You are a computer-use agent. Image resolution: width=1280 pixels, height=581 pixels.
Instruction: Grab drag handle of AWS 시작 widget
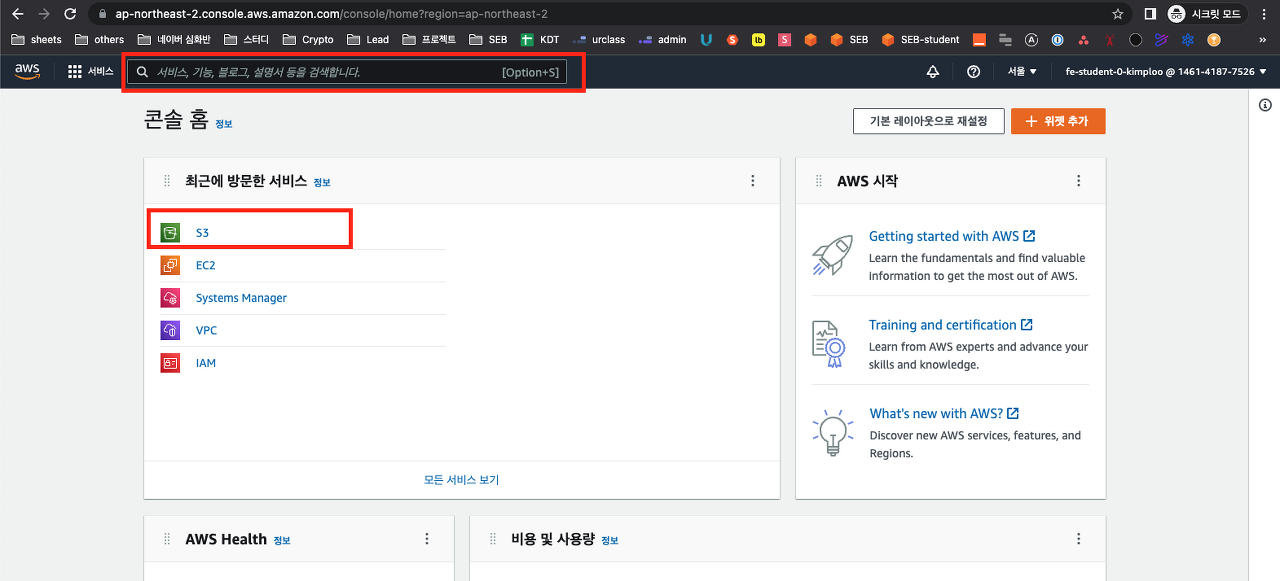click(x=819, y=181)
